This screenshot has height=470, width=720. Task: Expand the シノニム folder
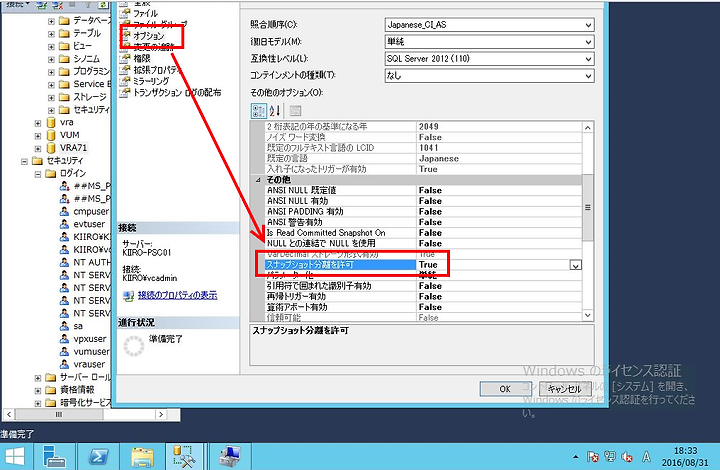[x=51, y=59]
